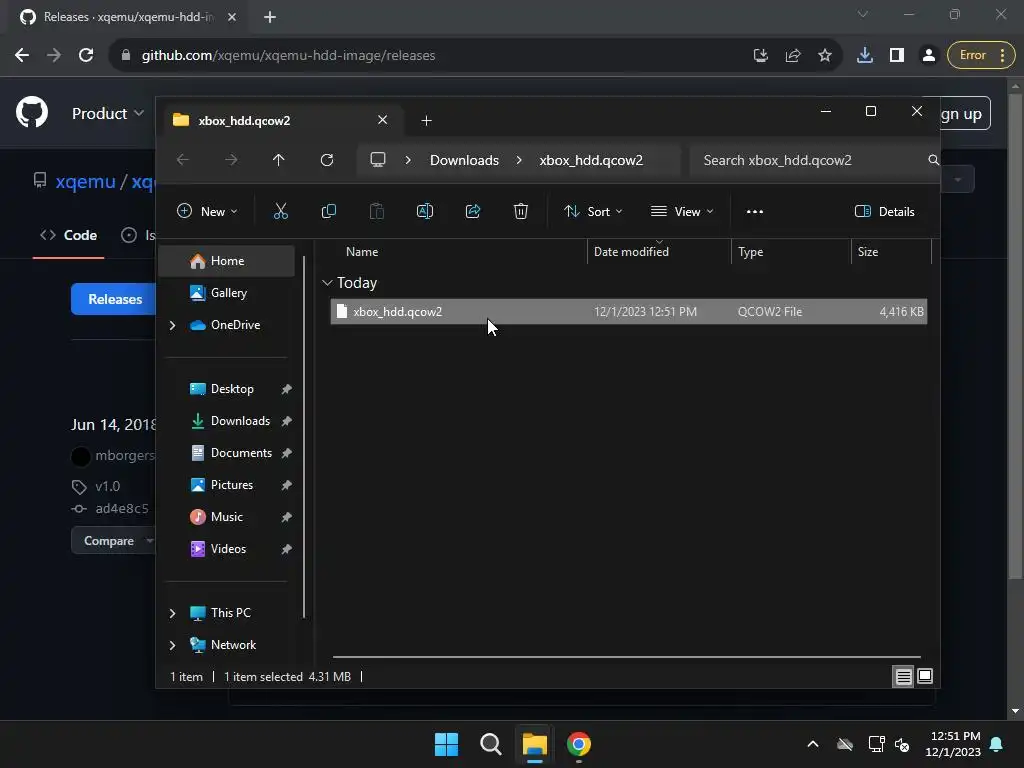Open Chrome's Downloads icon in toolbar
1024x768 pixels.
point(865,55)
